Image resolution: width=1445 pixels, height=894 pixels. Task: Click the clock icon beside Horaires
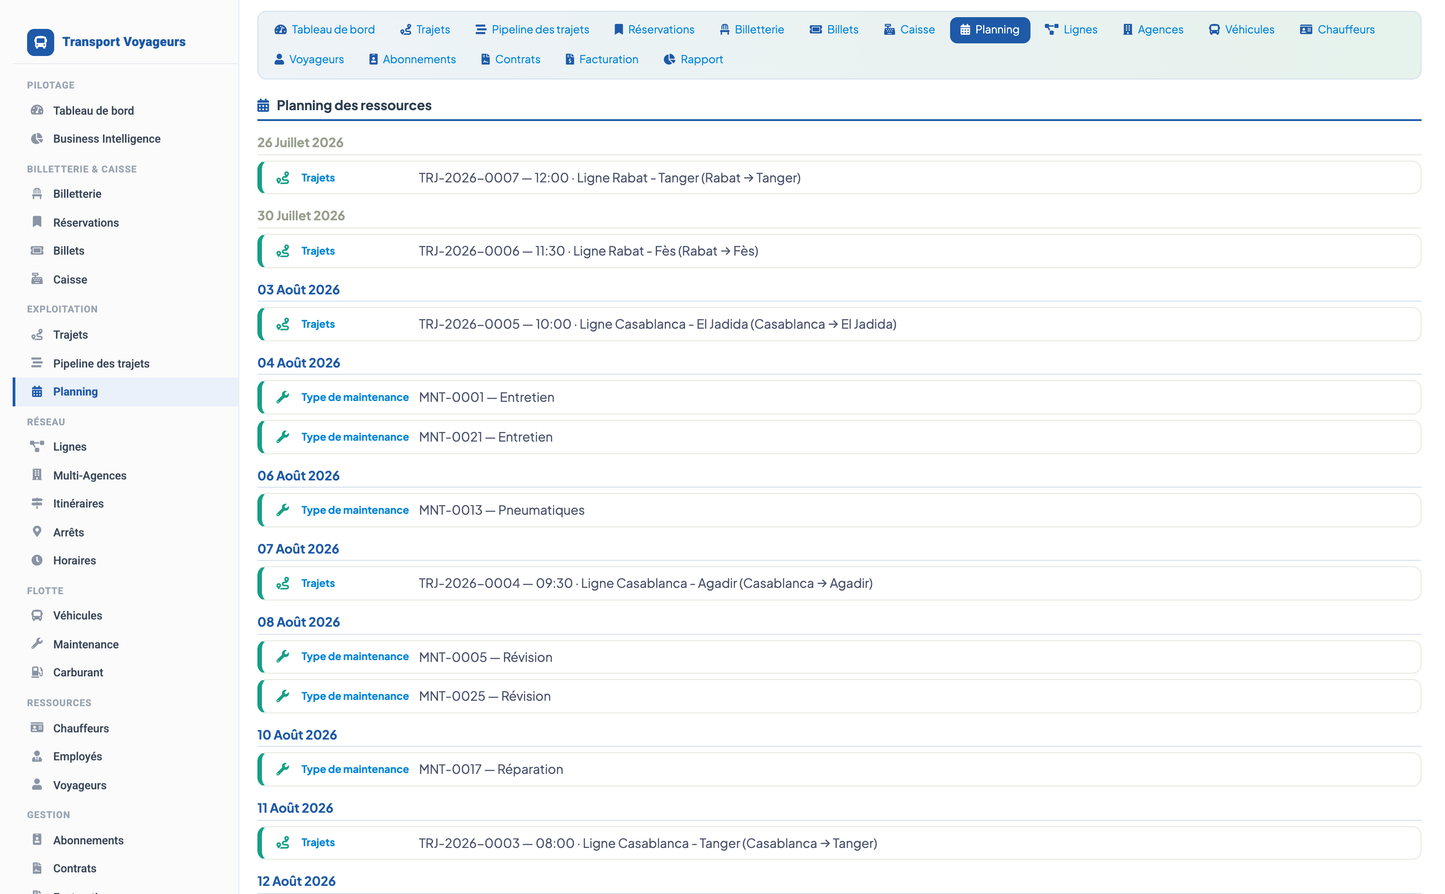pyautogui.click(x=37, y=561)
